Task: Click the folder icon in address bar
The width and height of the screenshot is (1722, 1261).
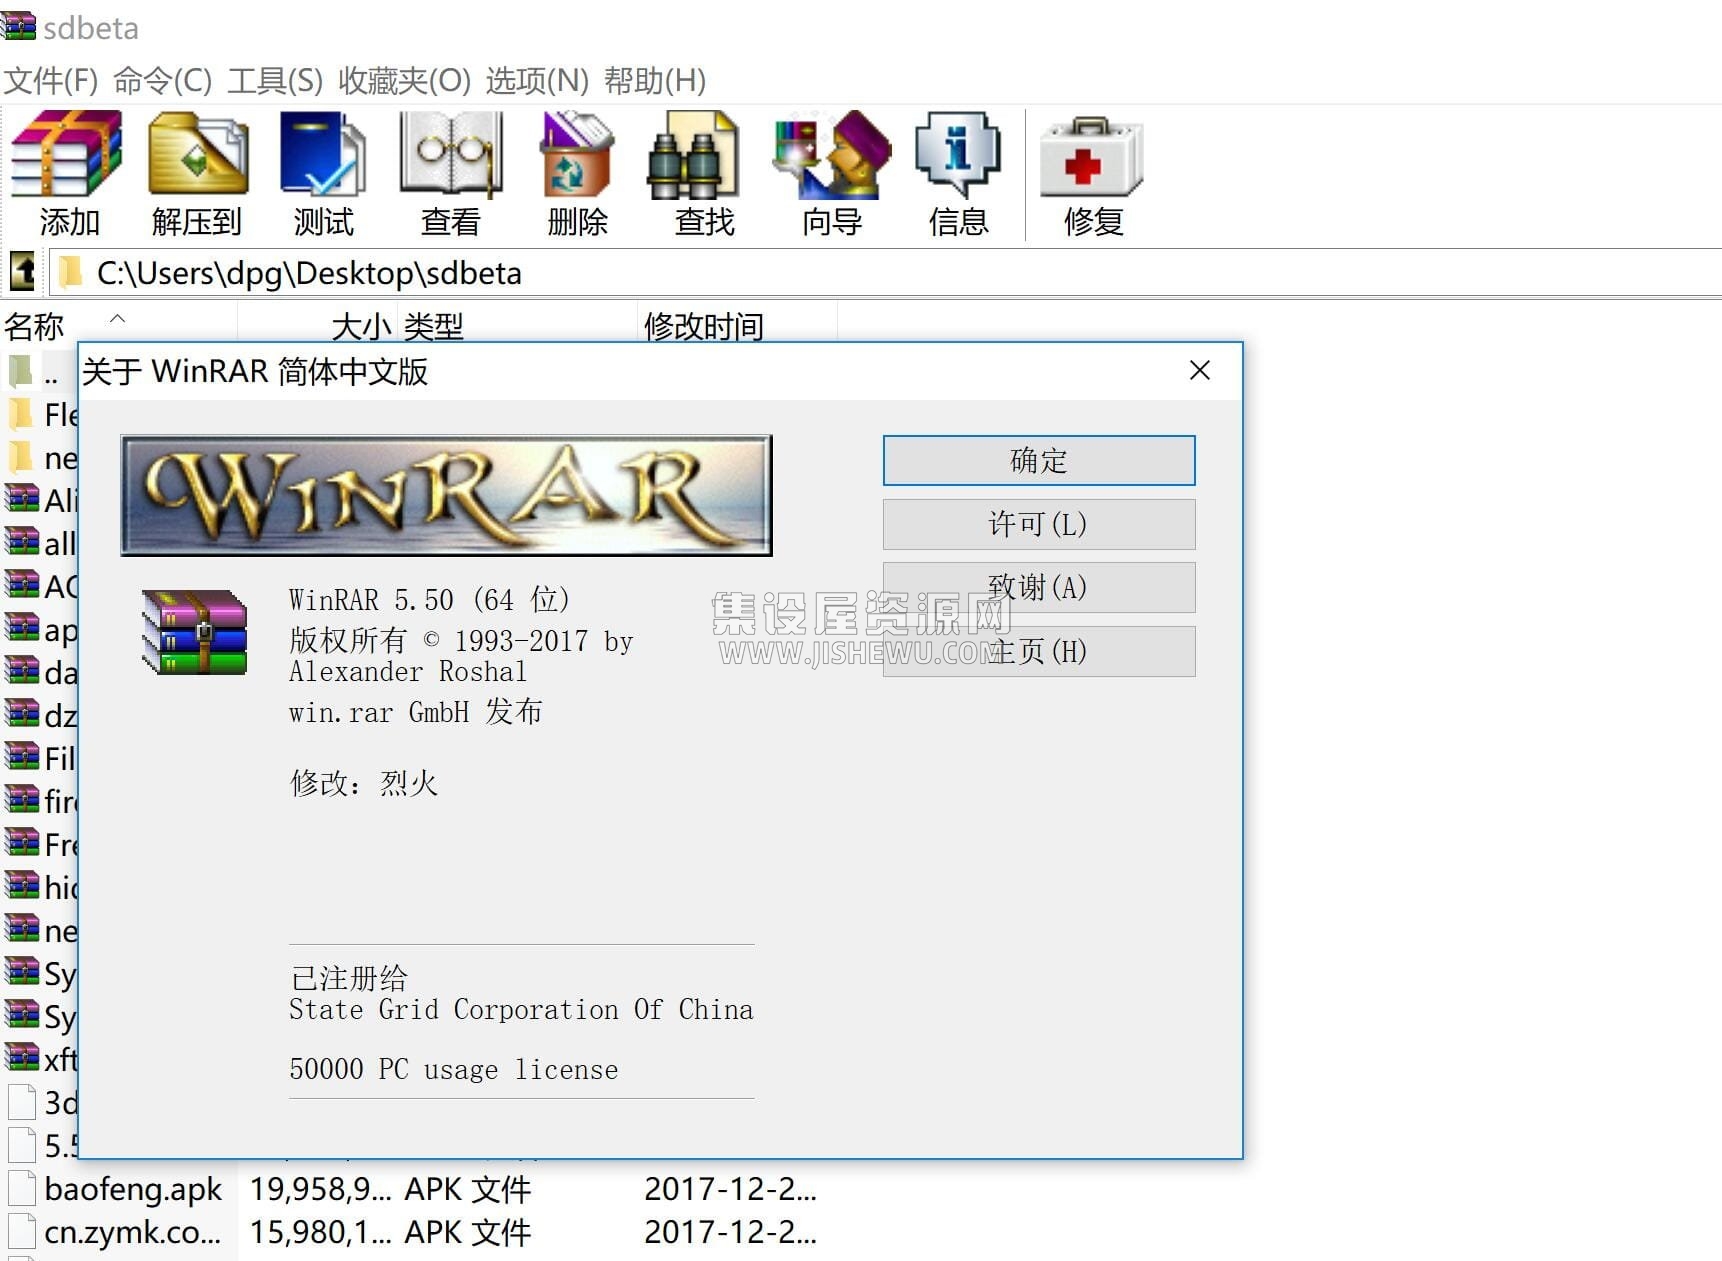Action: [x=70, y=272]
